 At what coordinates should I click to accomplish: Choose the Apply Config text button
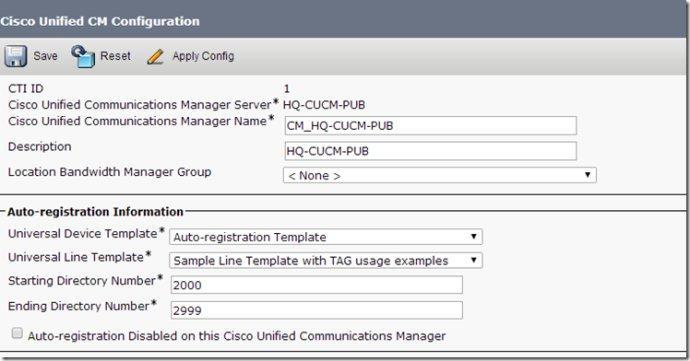[203, 56]
